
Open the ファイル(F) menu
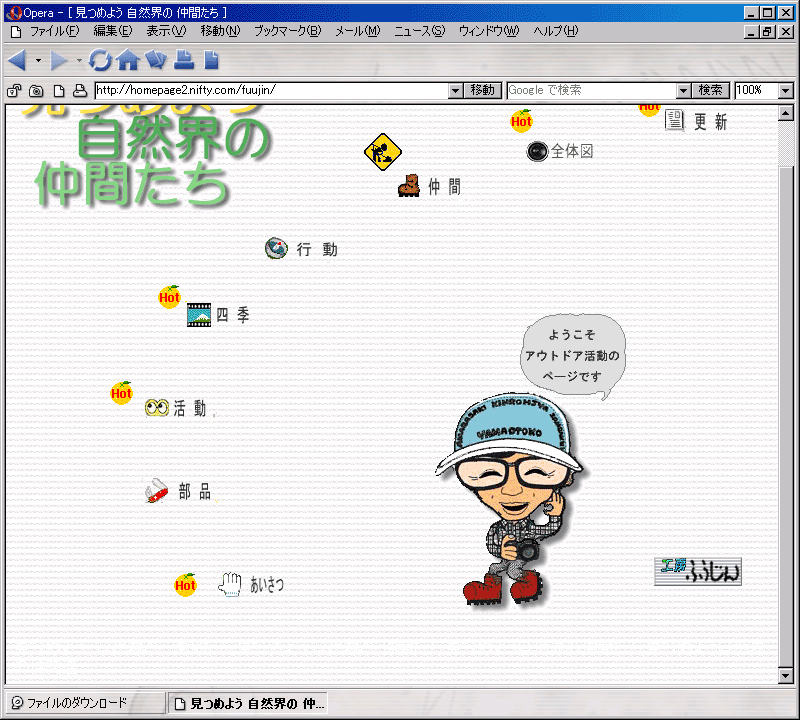tap(55, 32)
